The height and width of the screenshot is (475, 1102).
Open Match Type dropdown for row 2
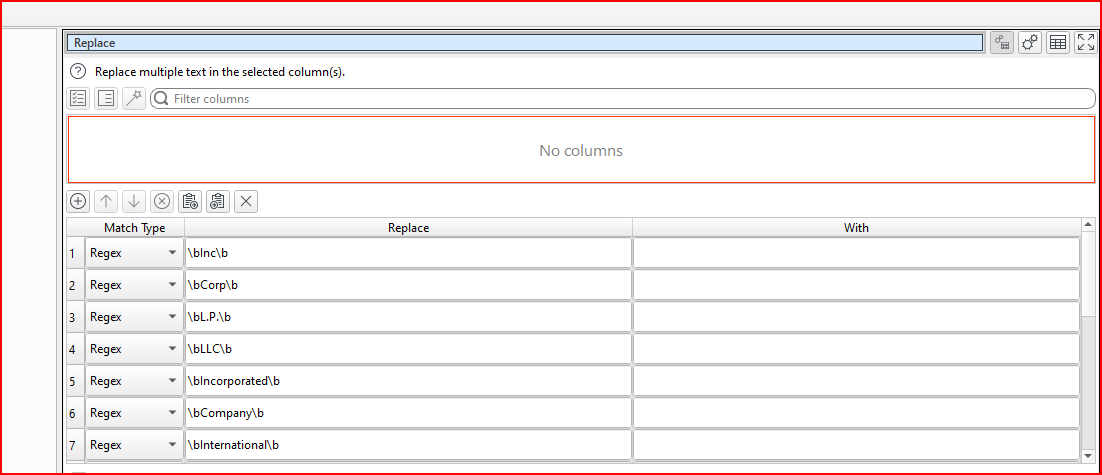[x=134, y=285]
